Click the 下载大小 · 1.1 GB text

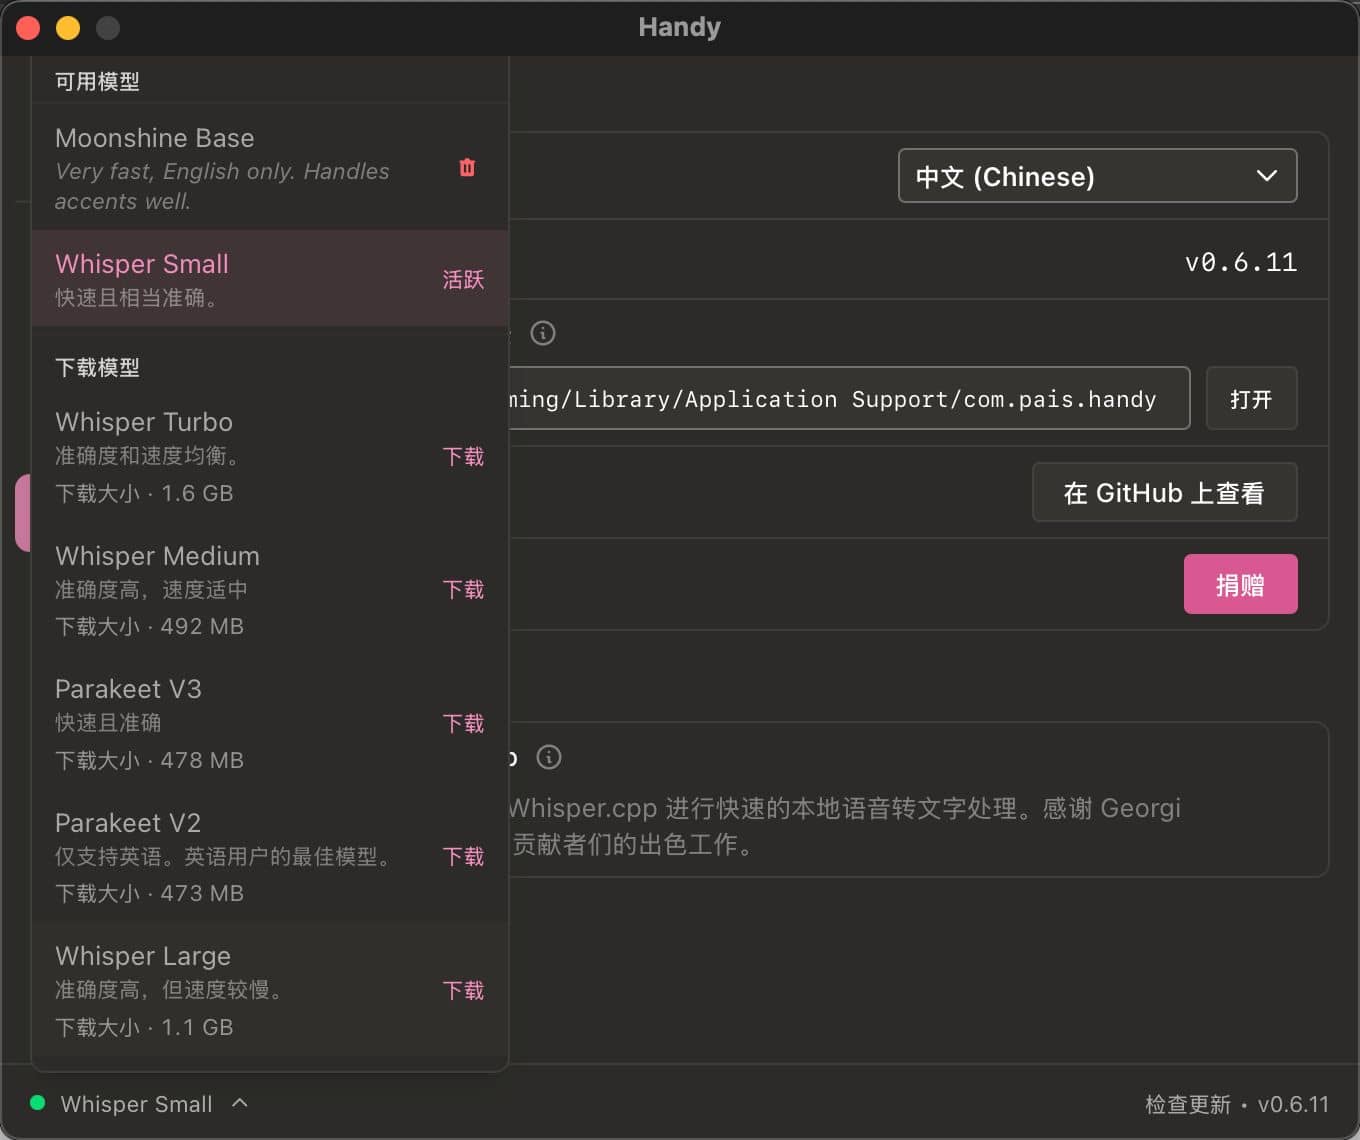click(x=144, y=1027)
